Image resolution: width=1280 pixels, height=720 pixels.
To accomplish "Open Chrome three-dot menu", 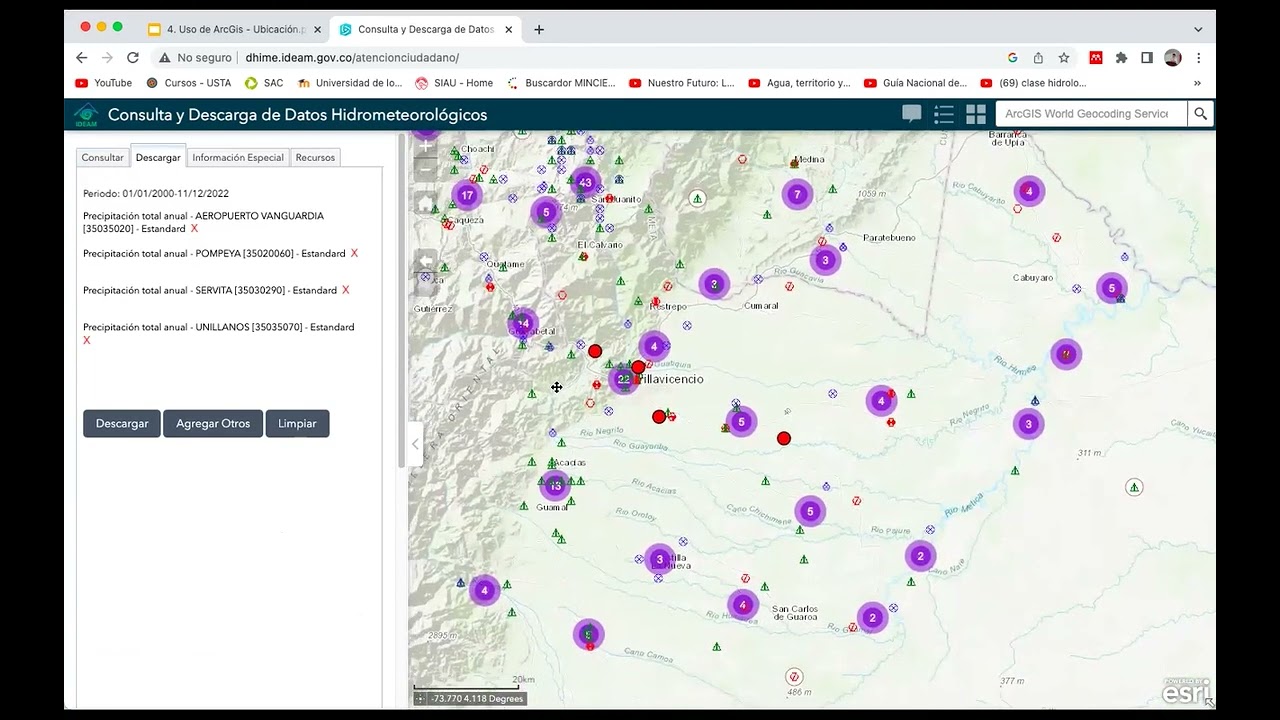I will (1198, 58).
